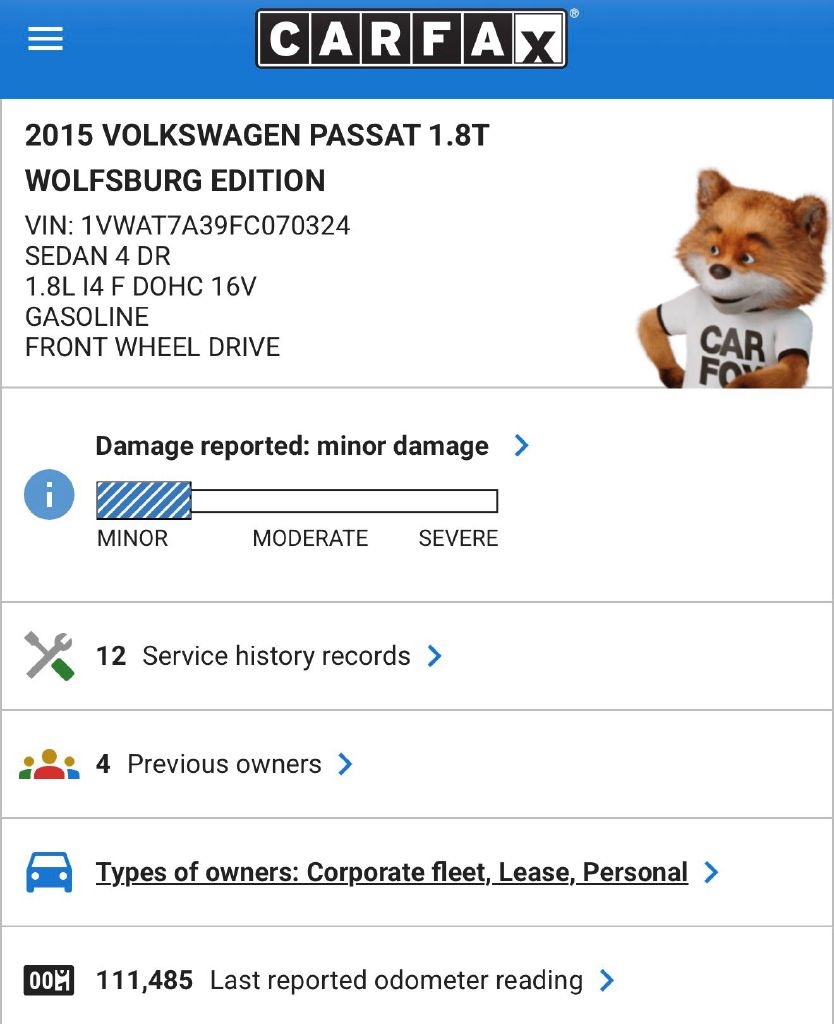Expand last reported odometer reading chevron
This screenshot has height=1024, width=834.
(607, 980)
